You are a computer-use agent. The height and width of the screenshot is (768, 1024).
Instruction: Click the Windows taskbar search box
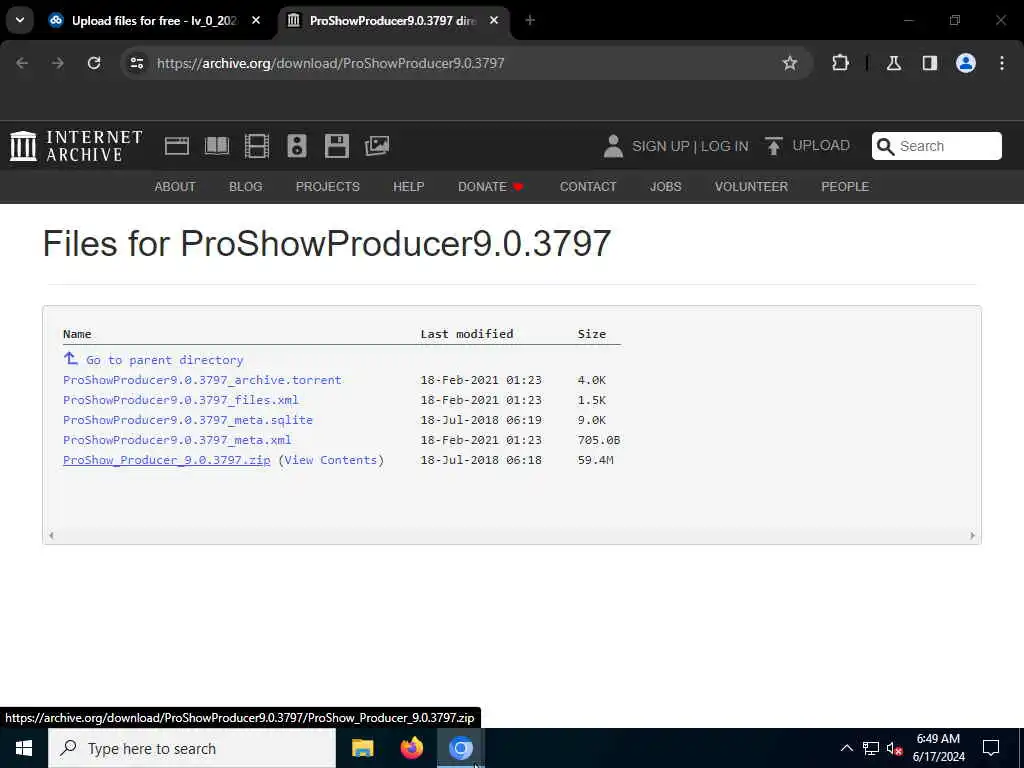coord(192,748)
